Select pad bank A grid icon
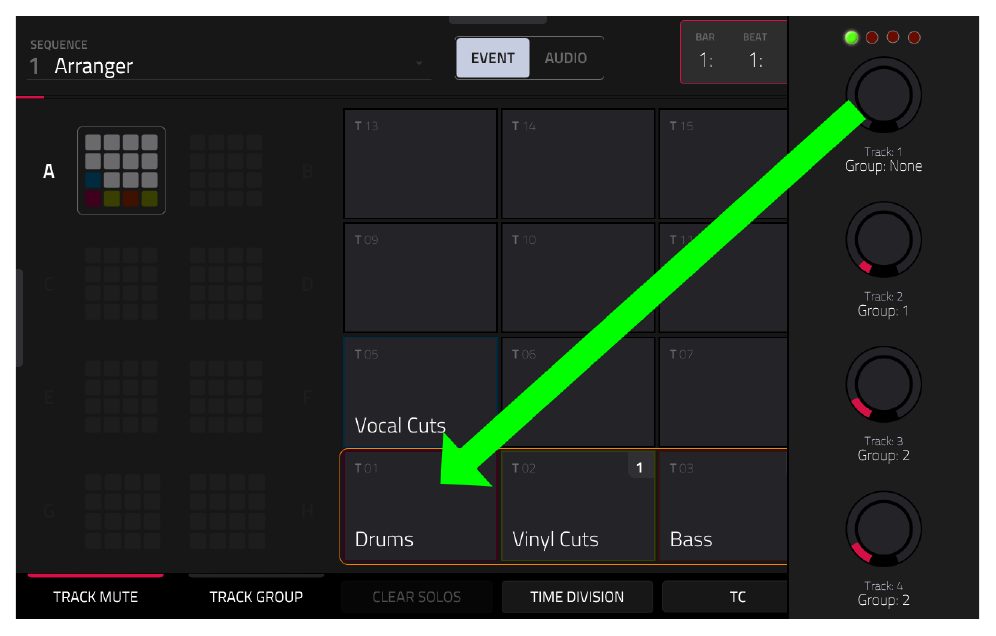Viewport: 996px width, 636px height. 121,170
